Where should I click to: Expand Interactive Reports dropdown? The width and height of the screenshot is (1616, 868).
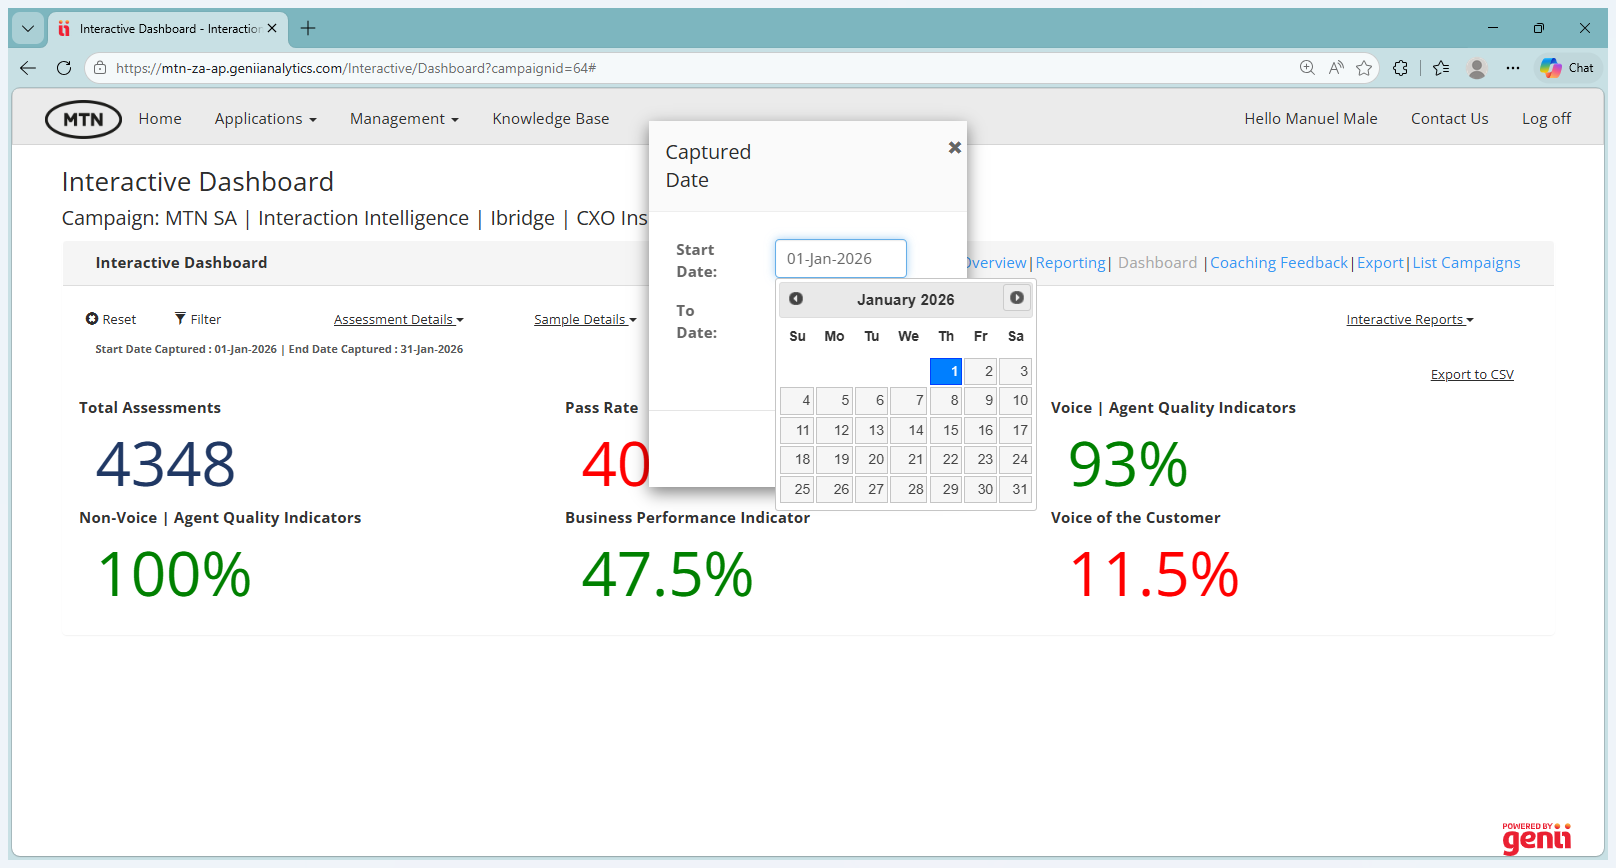point(1409,320)
